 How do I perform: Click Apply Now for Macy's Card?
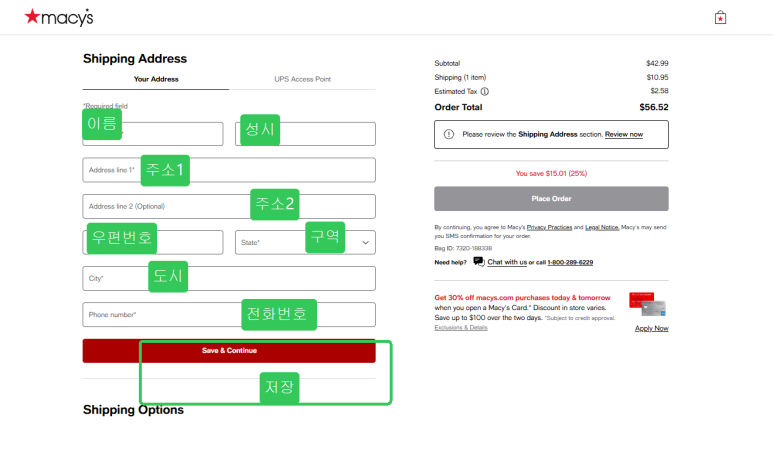coord(651,328)
